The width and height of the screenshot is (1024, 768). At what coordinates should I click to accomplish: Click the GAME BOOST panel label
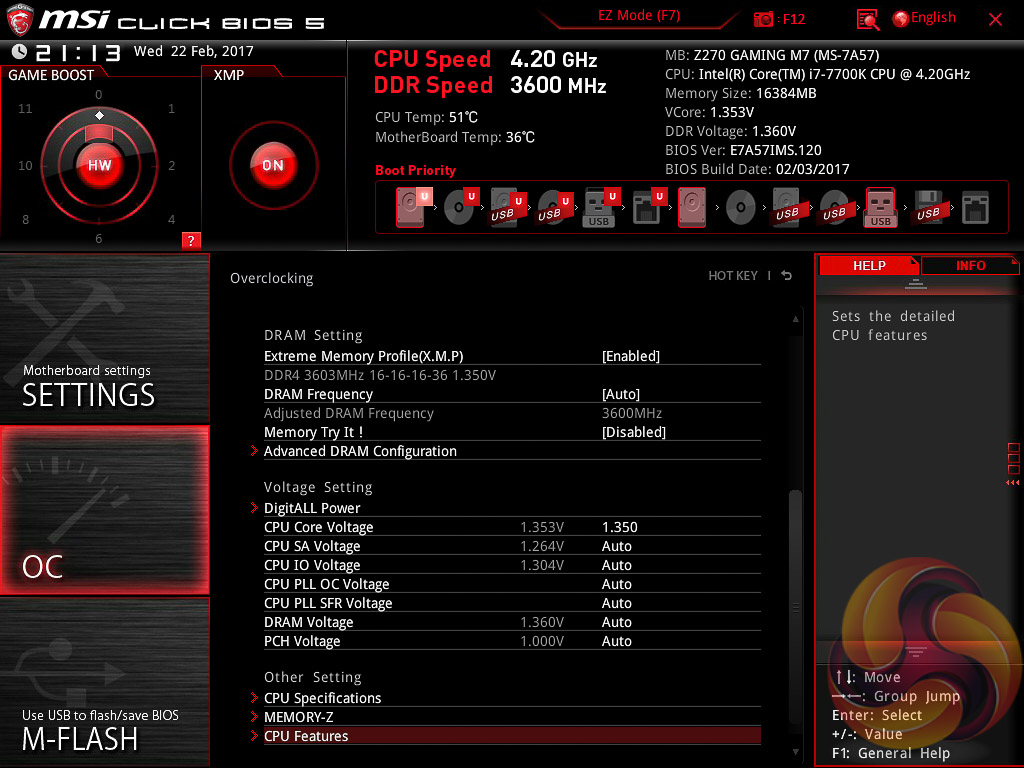(x=51, y=75)
